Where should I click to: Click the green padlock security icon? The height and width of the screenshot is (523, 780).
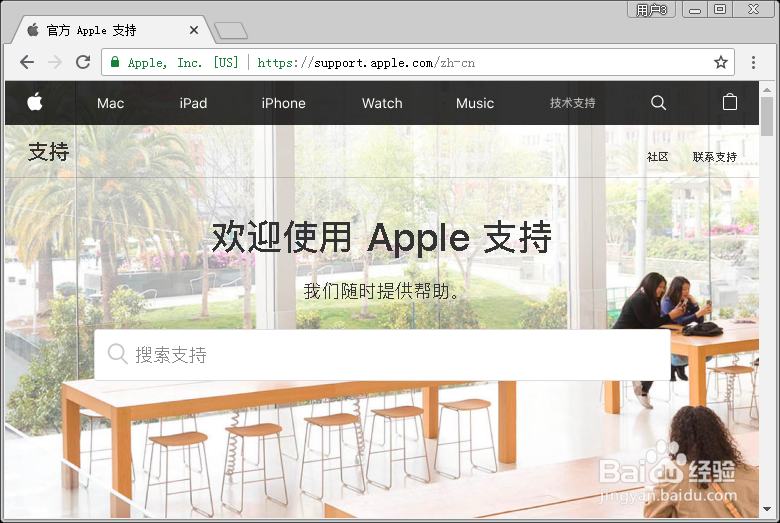tap(115, 62)
